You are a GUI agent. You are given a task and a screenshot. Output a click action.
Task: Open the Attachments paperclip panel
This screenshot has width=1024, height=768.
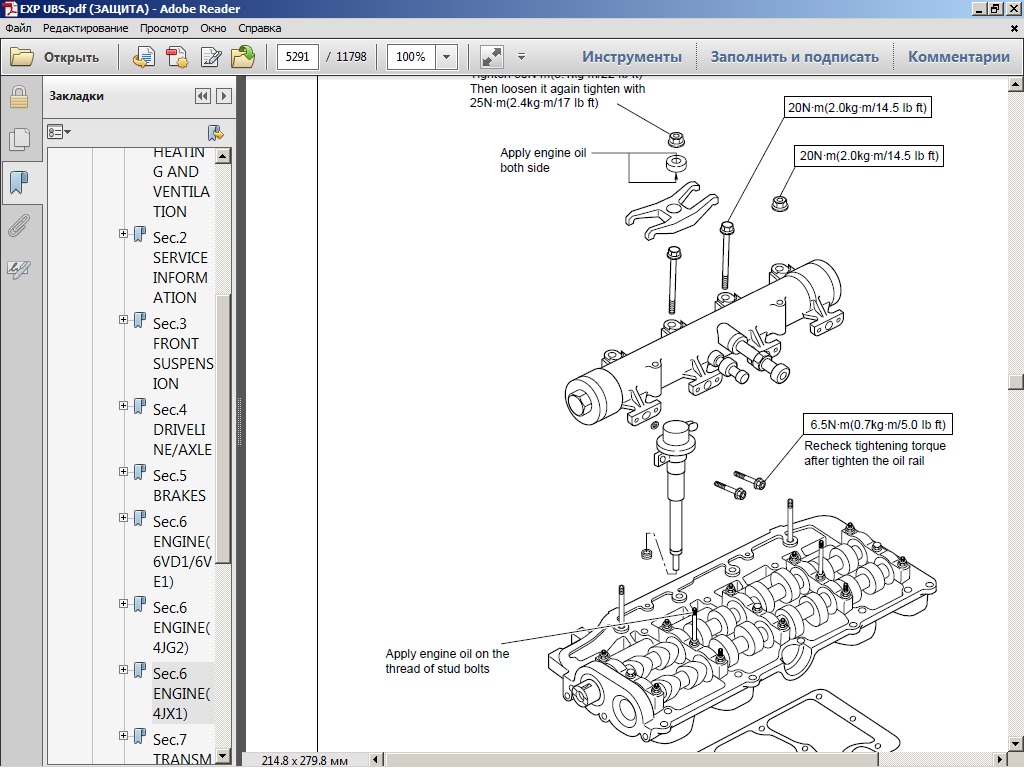[x=18, y=226]
